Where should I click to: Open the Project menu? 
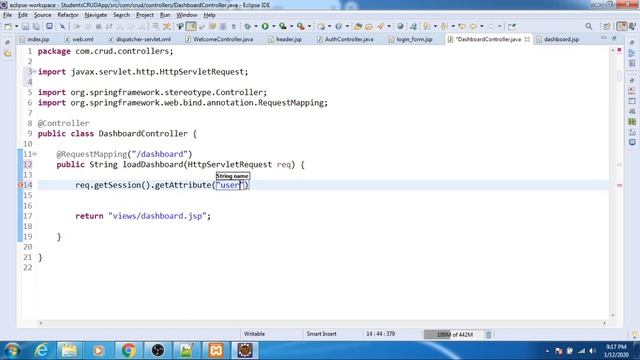coord(144,15)
